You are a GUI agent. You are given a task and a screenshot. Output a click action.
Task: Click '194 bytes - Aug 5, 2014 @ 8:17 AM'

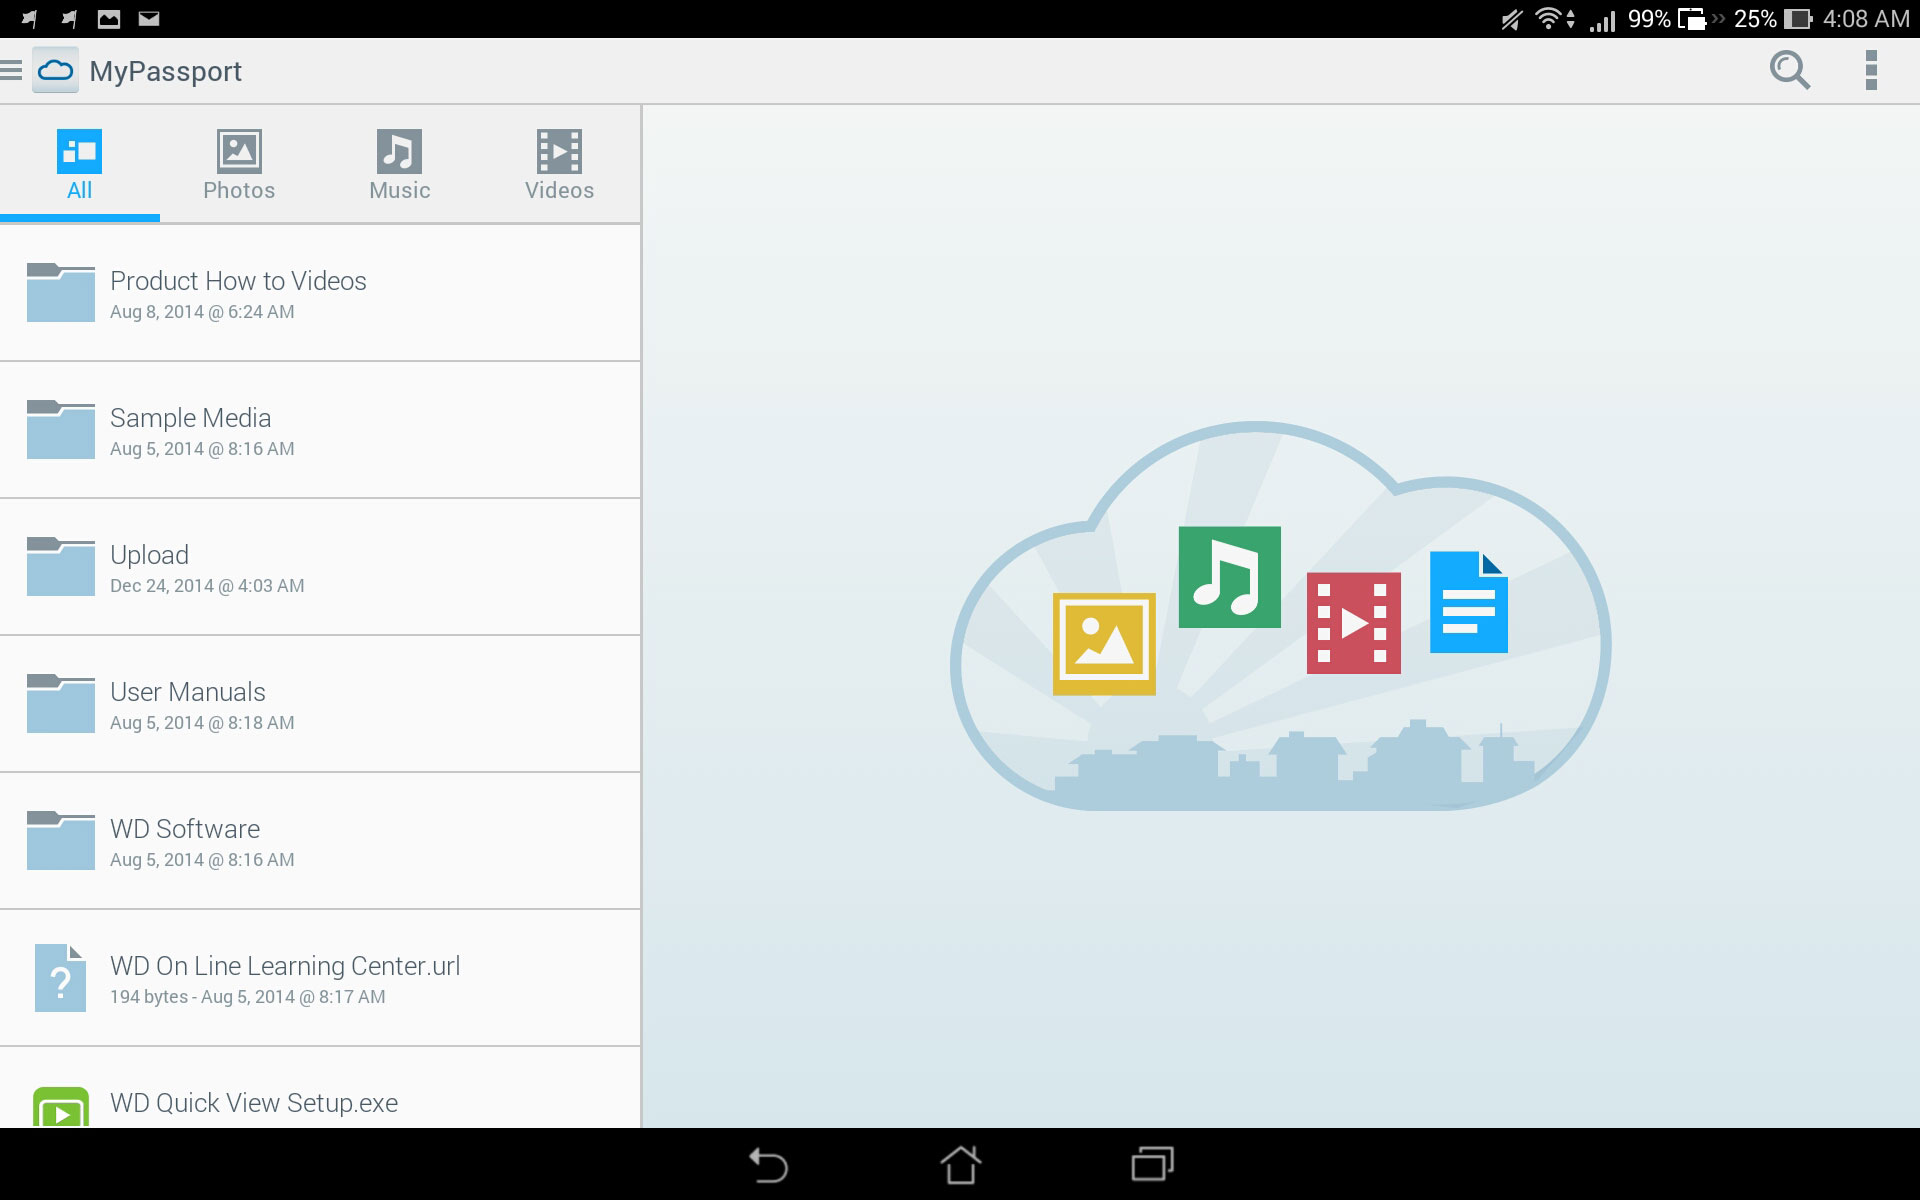(247, 997)
